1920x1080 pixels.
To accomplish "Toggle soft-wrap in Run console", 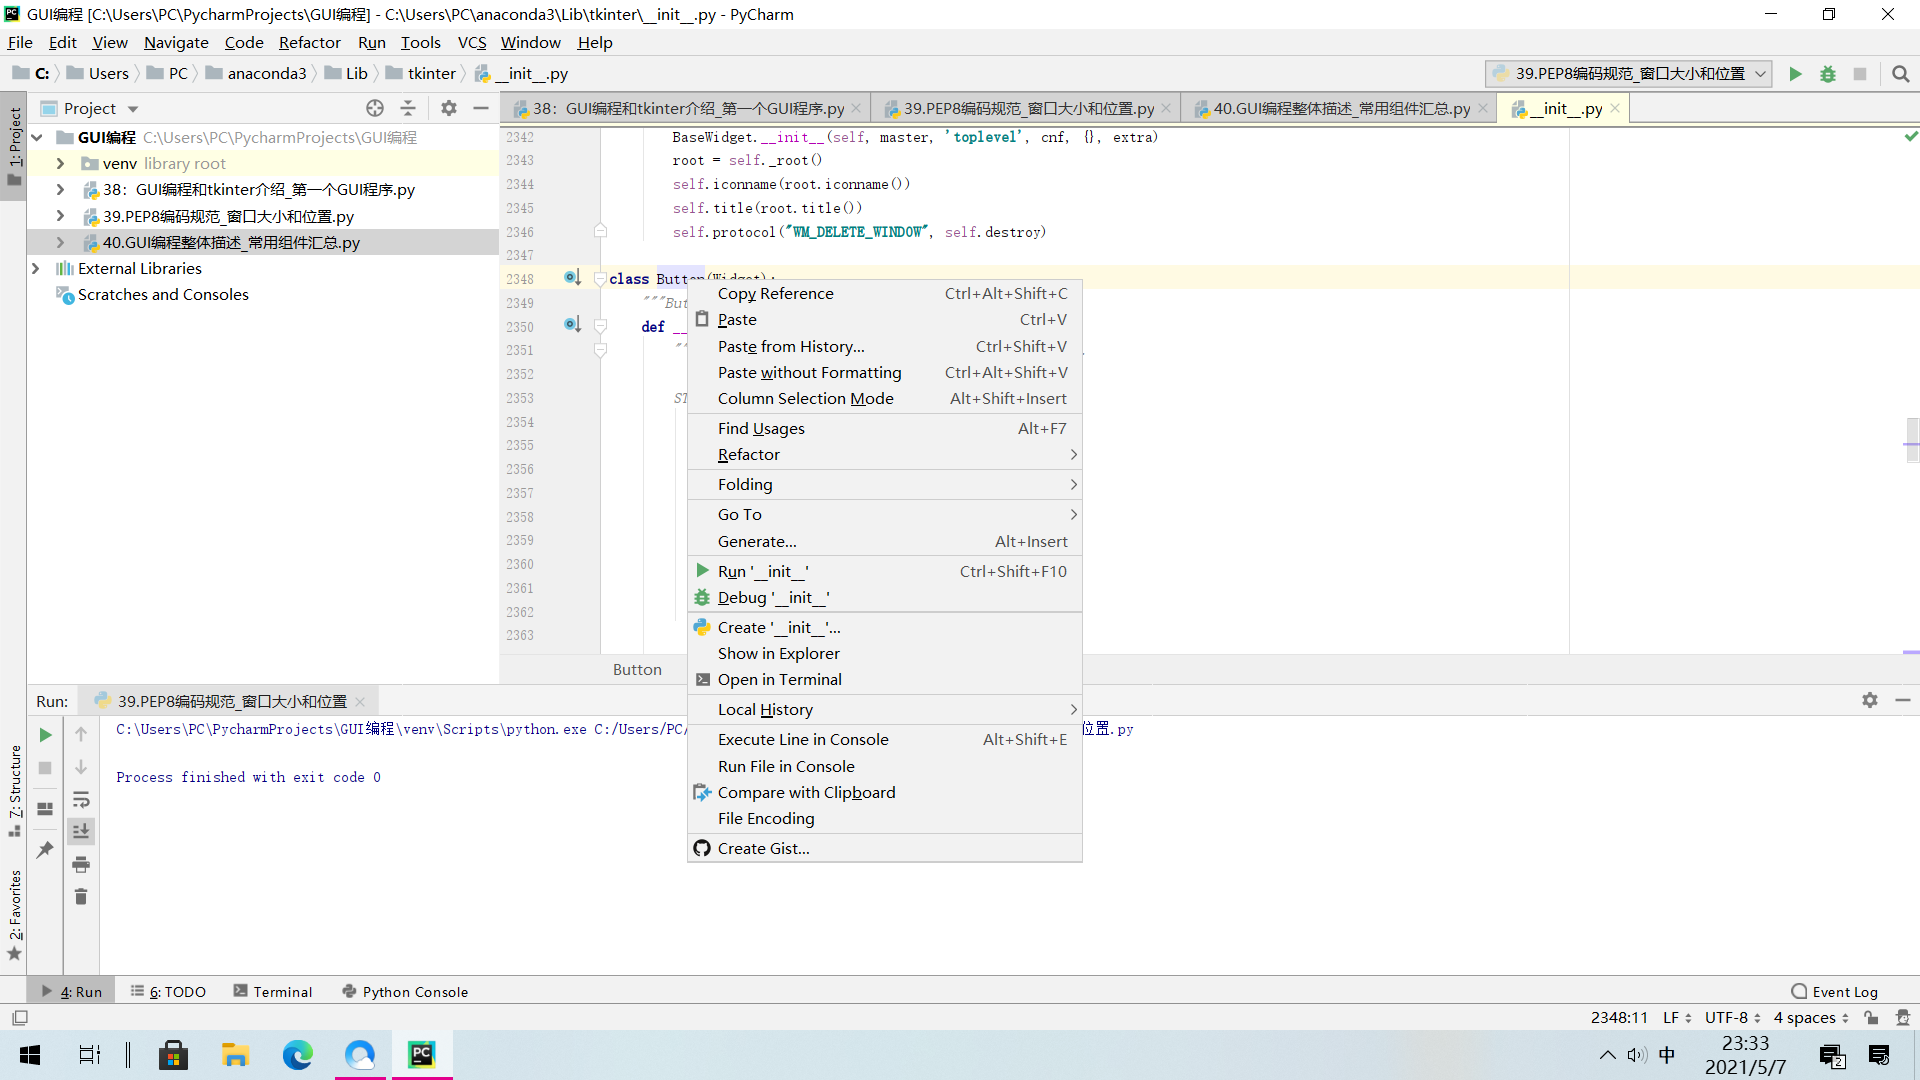I will [x=81, y=800].
